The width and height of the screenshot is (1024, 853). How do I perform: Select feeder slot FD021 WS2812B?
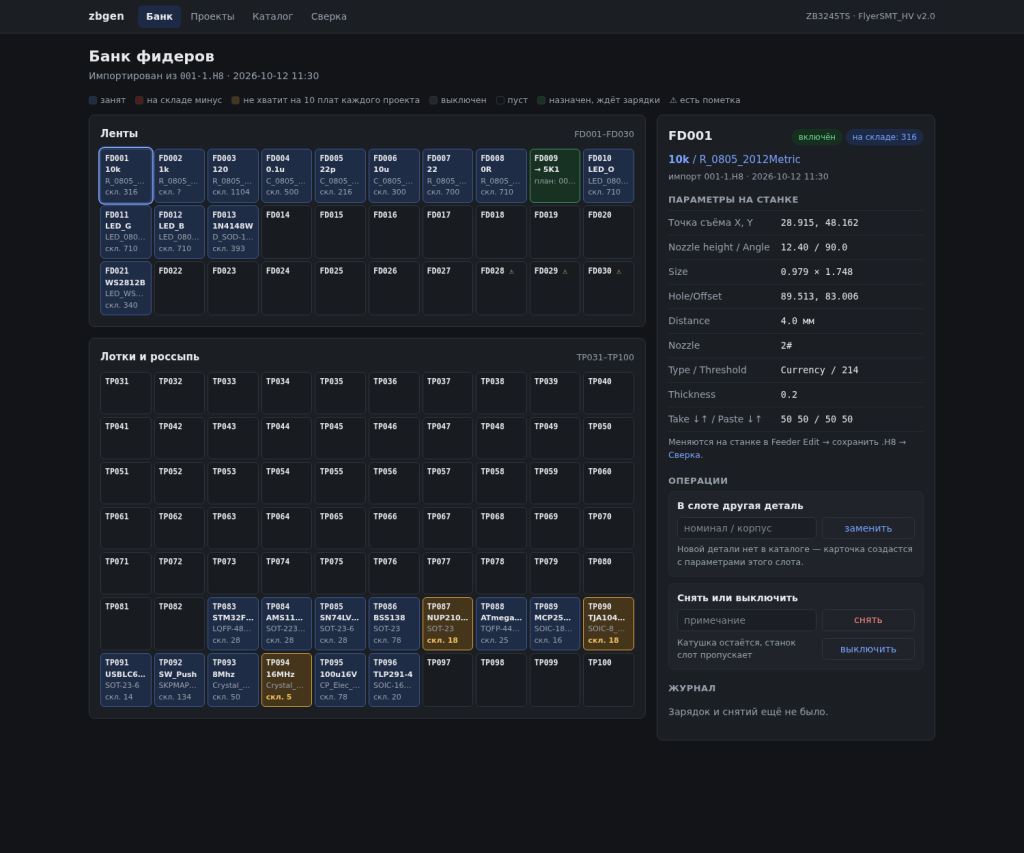click(x=126, y=288)
